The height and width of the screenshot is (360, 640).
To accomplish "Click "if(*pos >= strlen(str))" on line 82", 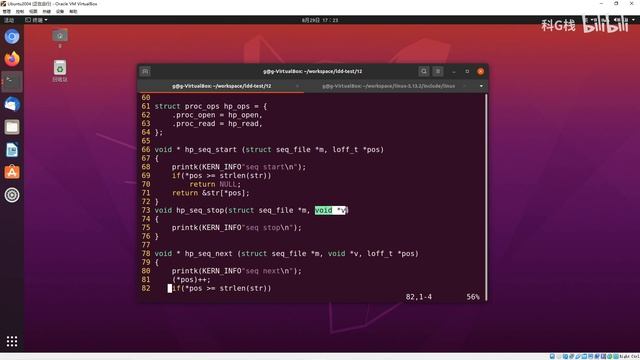I will [221, 288].
